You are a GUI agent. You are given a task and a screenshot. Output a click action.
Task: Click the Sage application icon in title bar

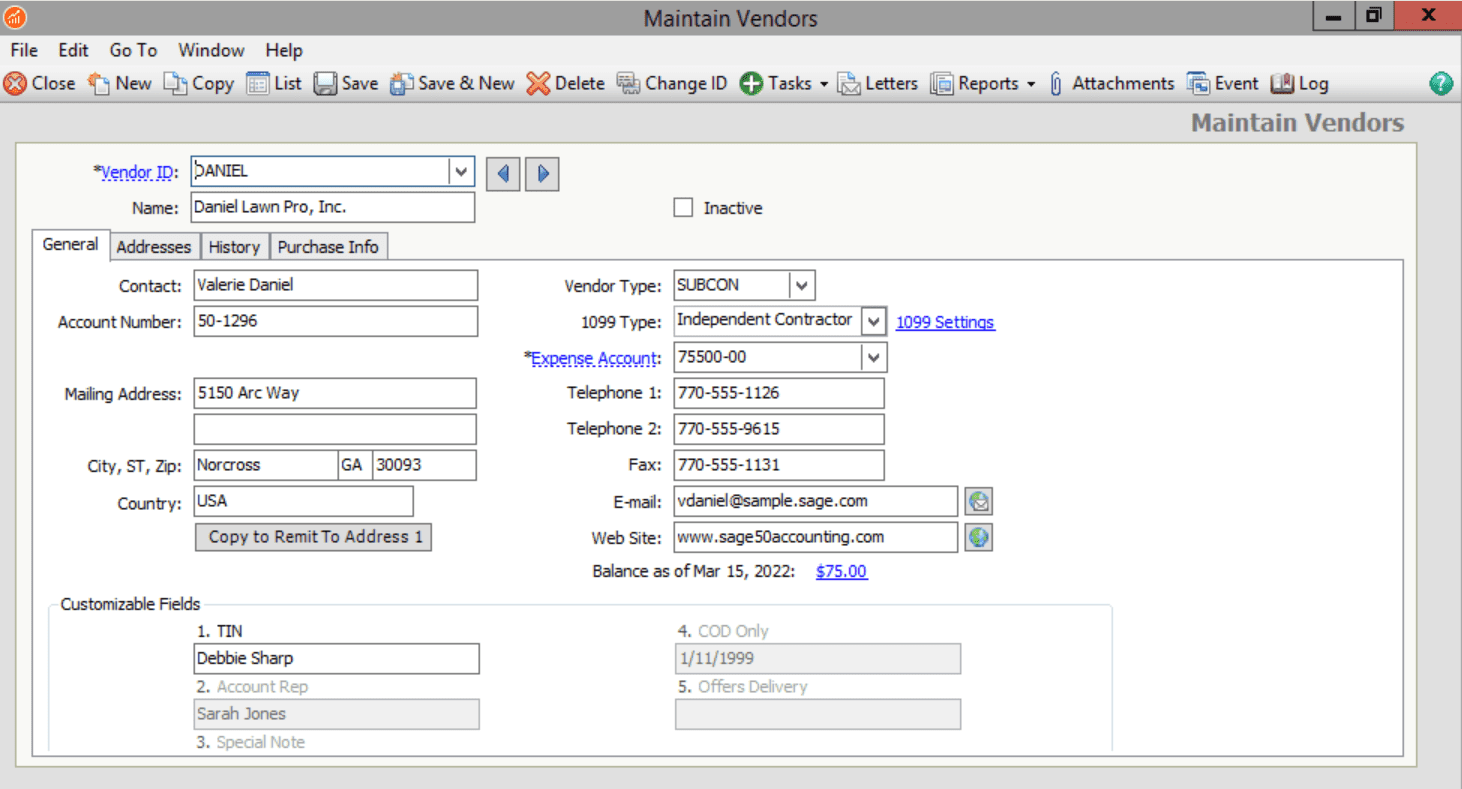(15, 17)
